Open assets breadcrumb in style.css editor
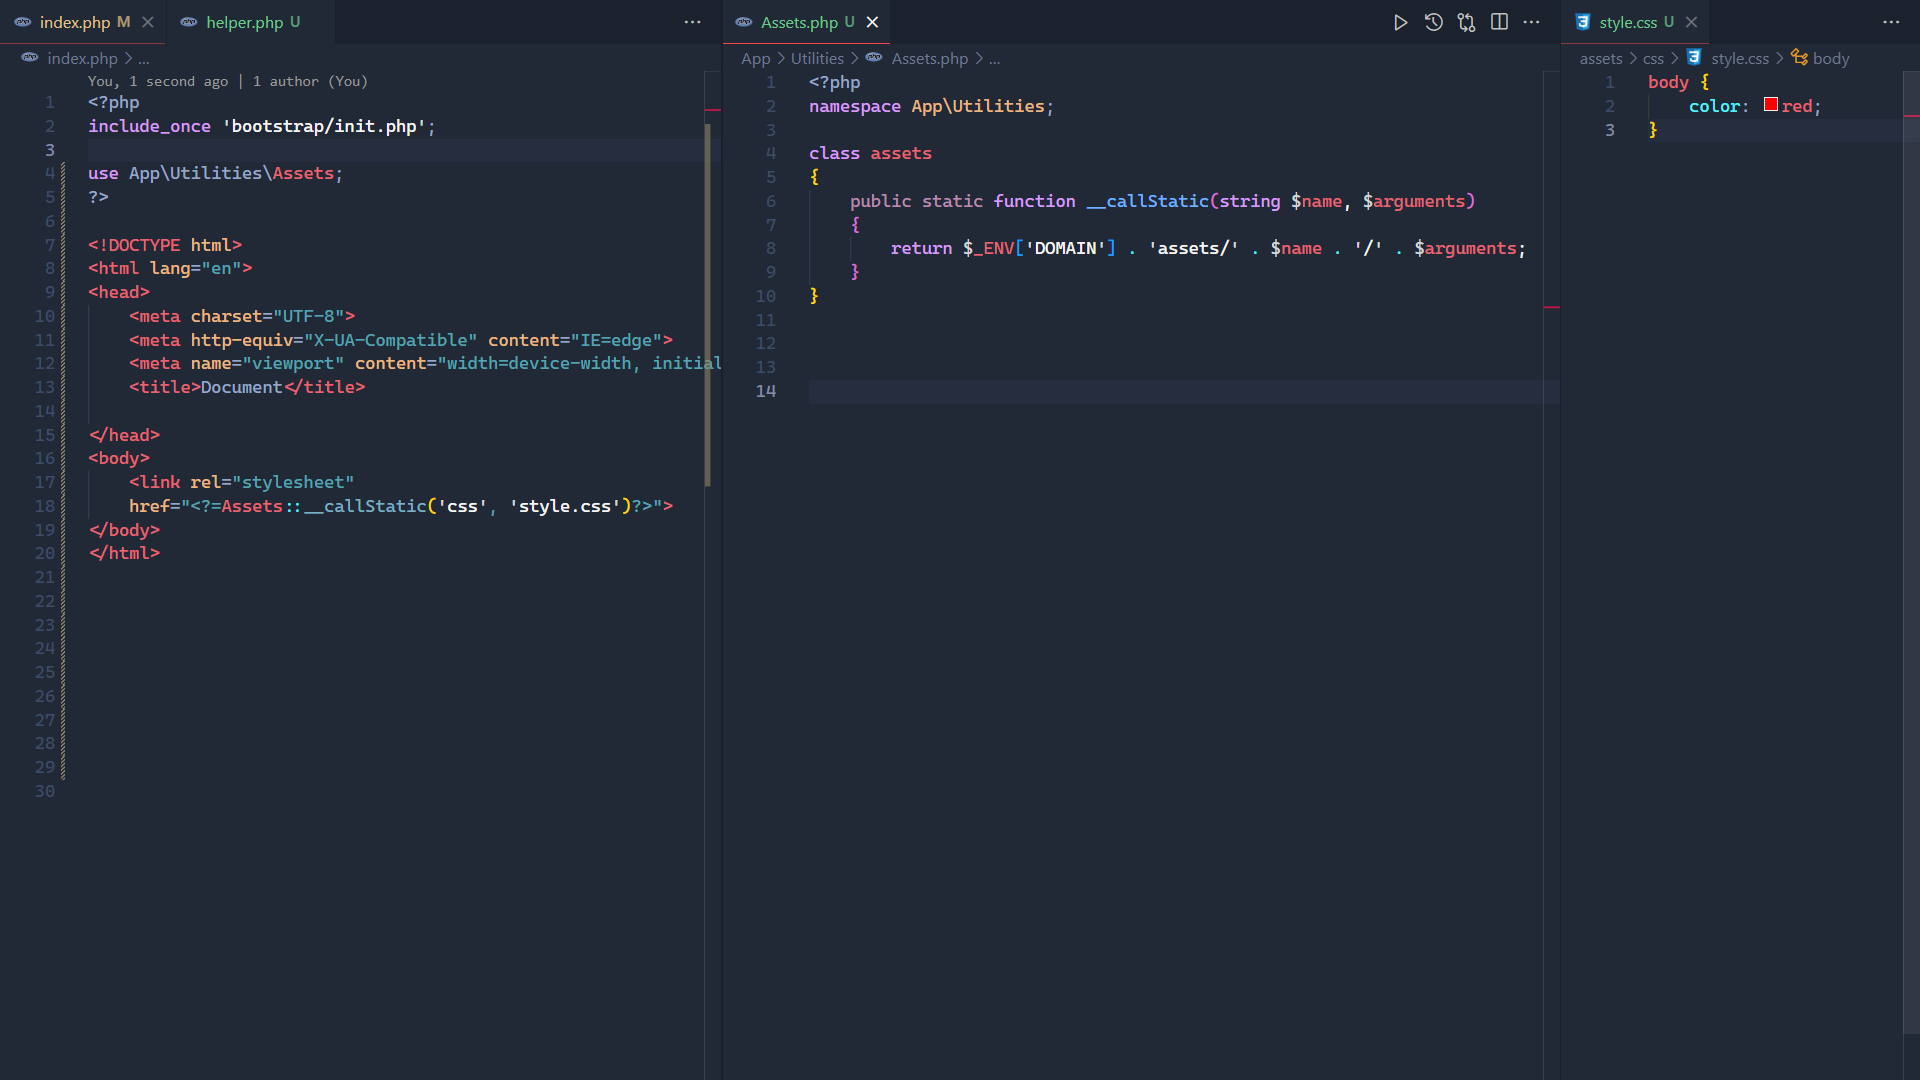1920x1080 pixels. pyautogui.click(x=1601, y=58)
